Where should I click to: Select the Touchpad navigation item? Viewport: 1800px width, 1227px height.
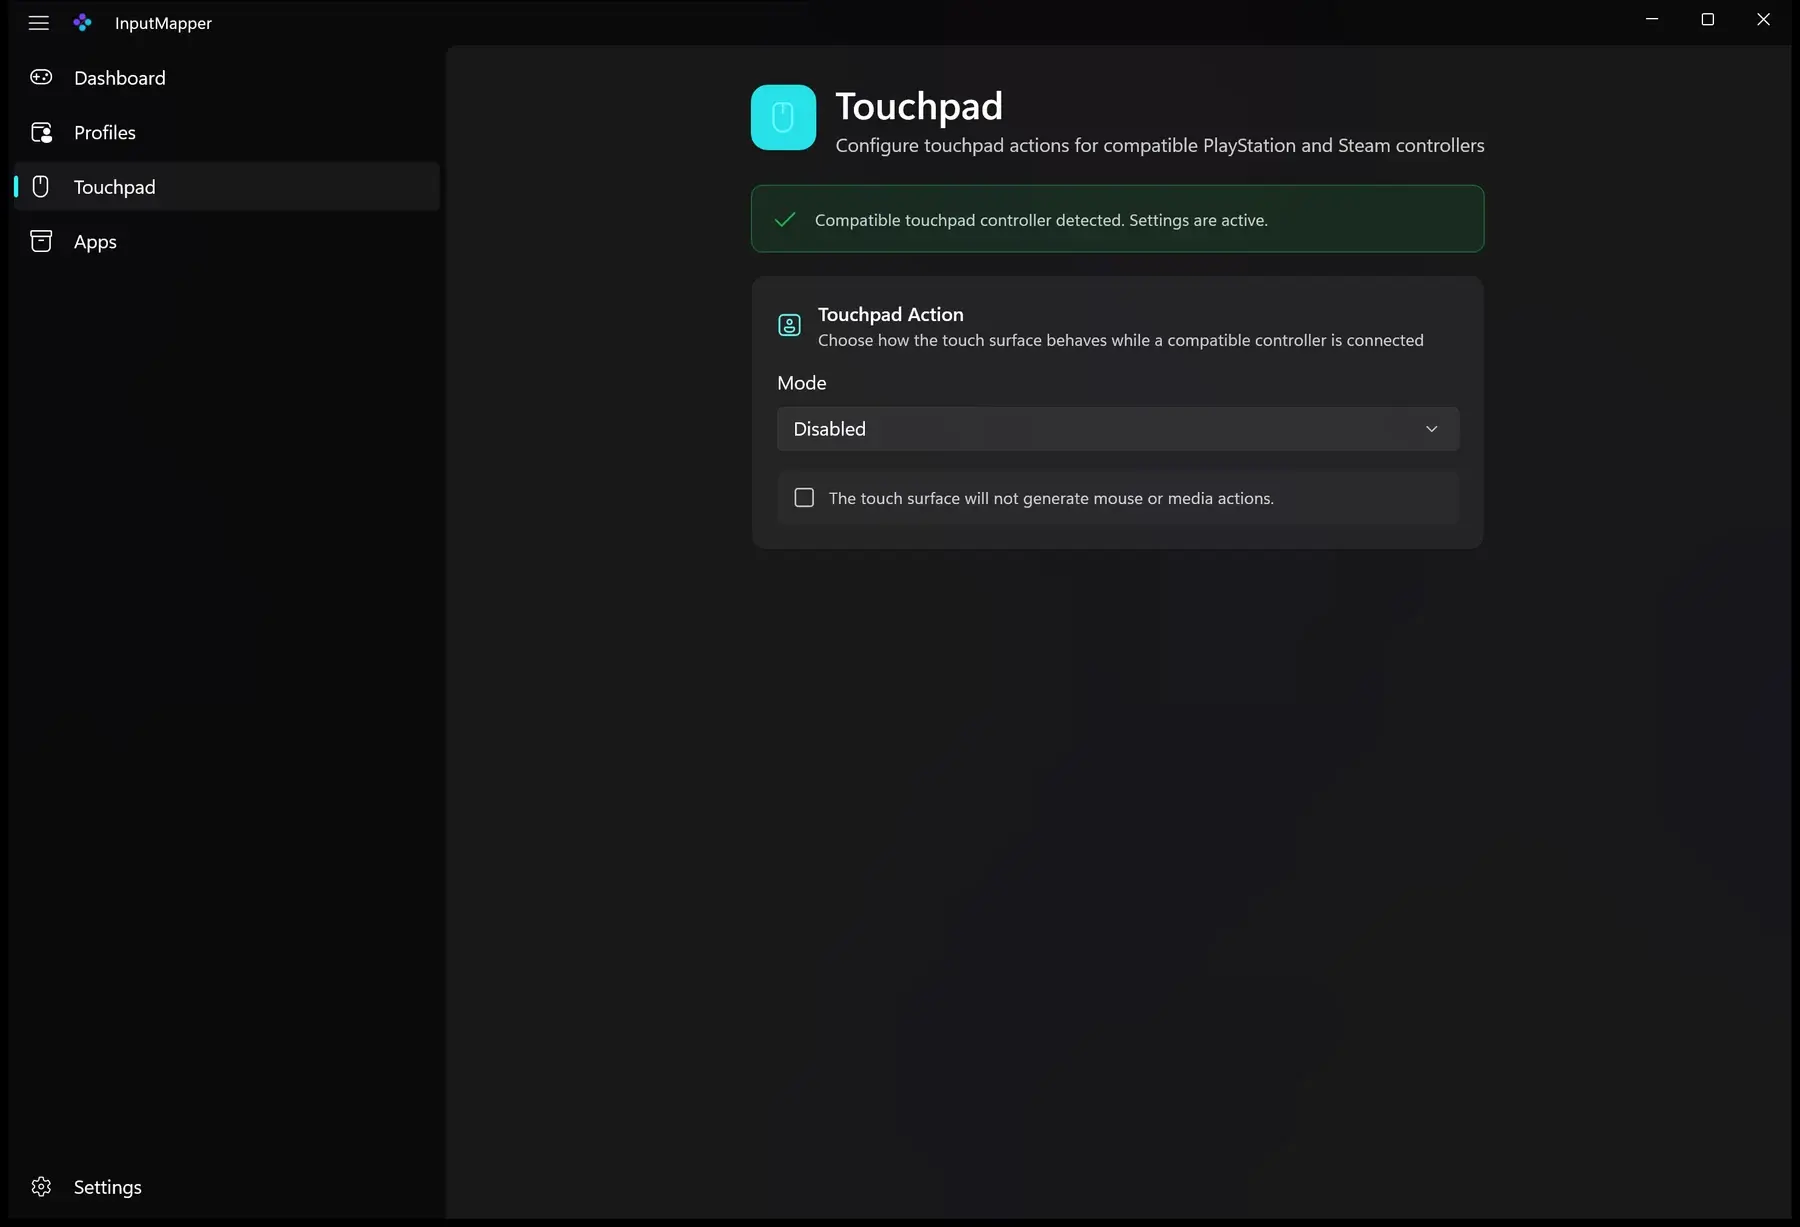(227, 186)
